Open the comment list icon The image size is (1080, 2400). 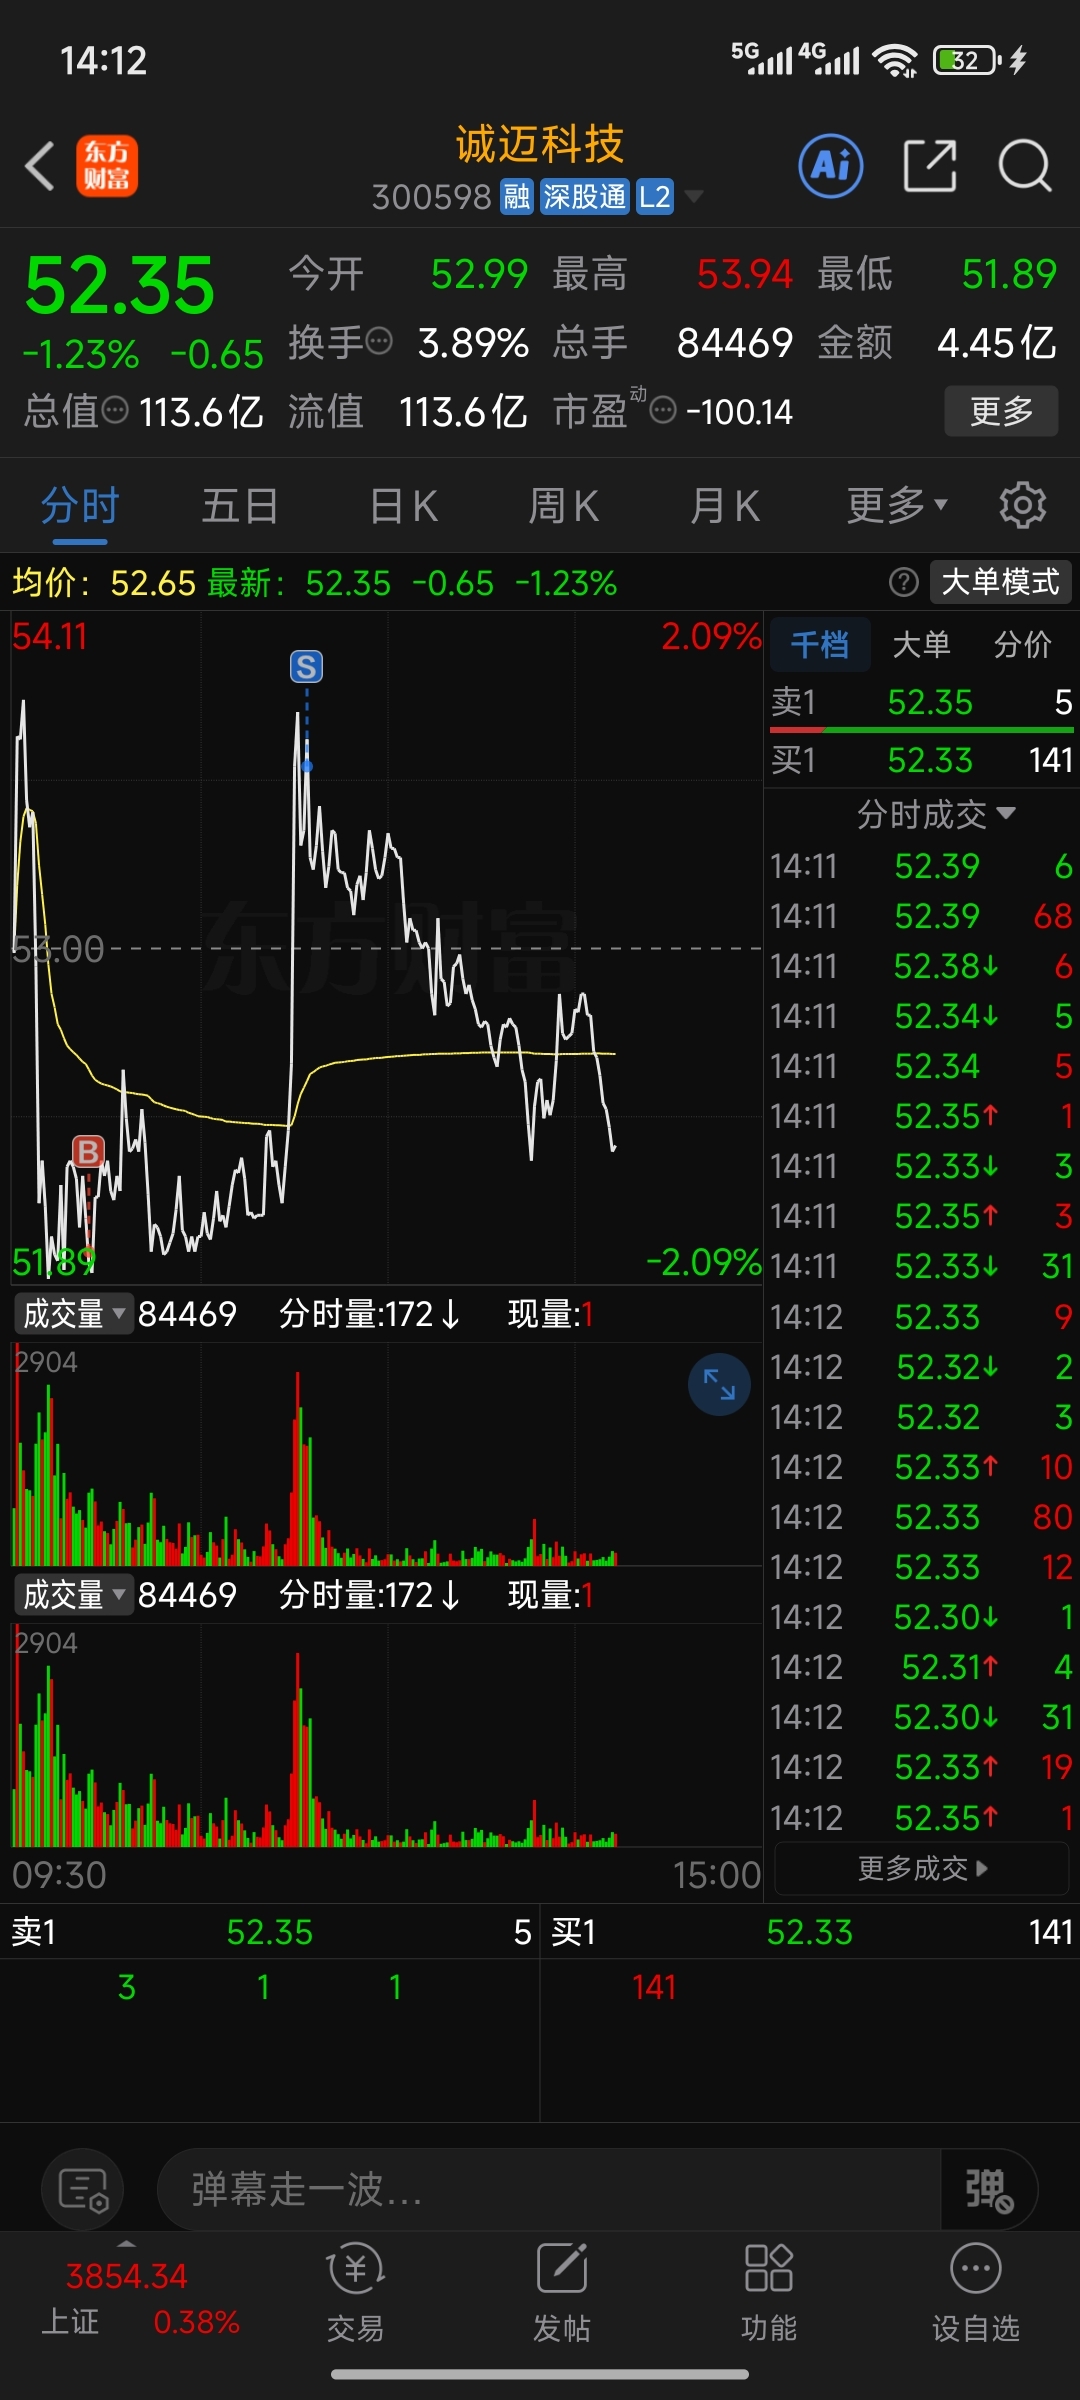[83, 2190]
